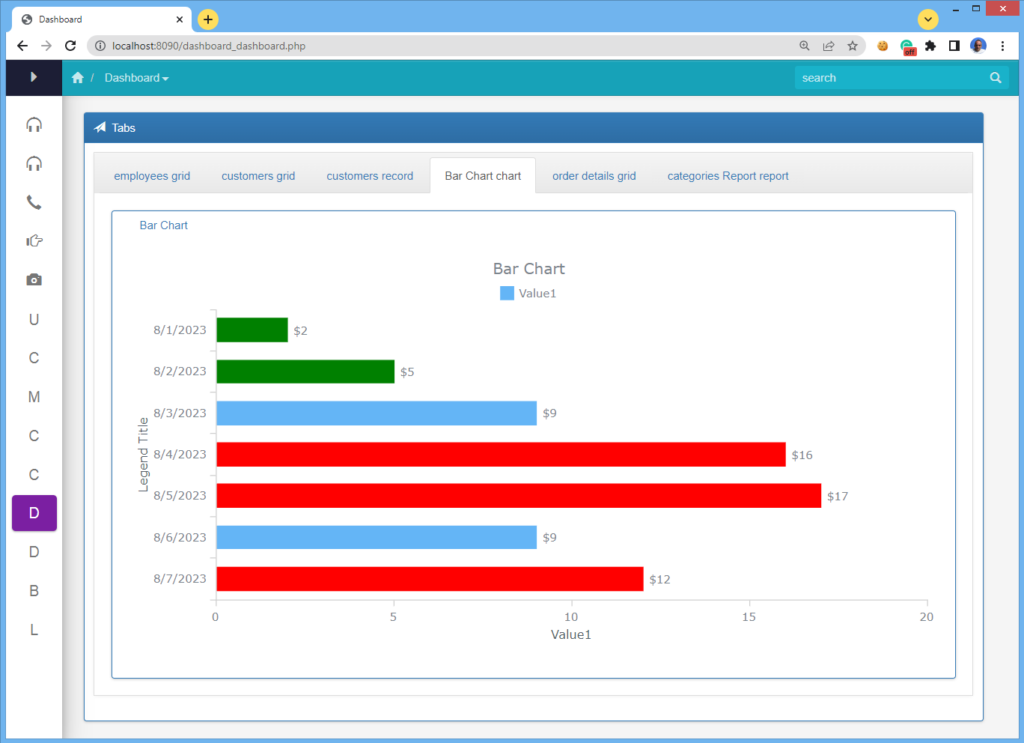
Task: Click the bookmark star in the address bar
Action: point(851,46)
